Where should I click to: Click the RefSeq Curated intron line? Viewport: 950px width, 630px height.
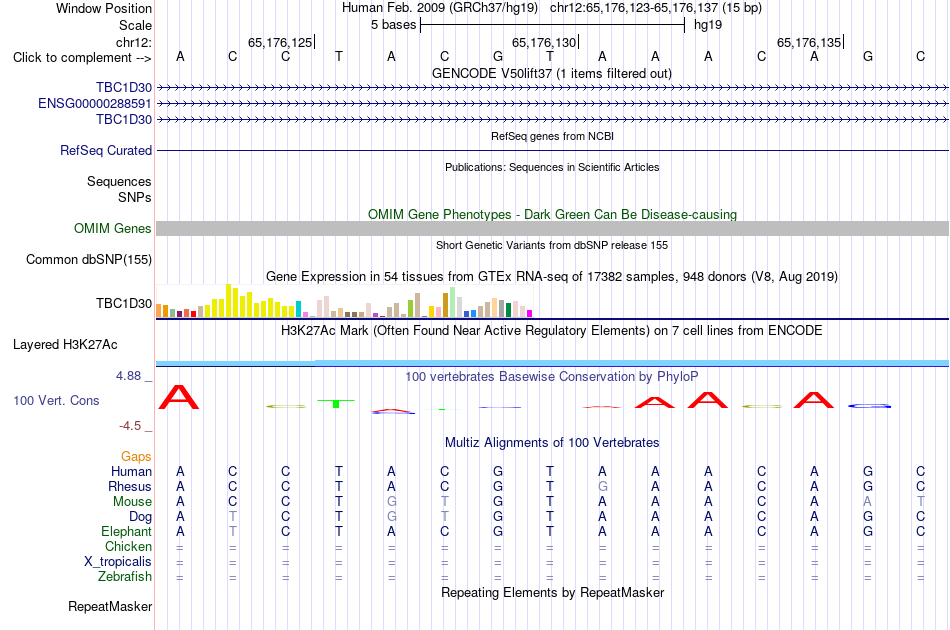552,150
